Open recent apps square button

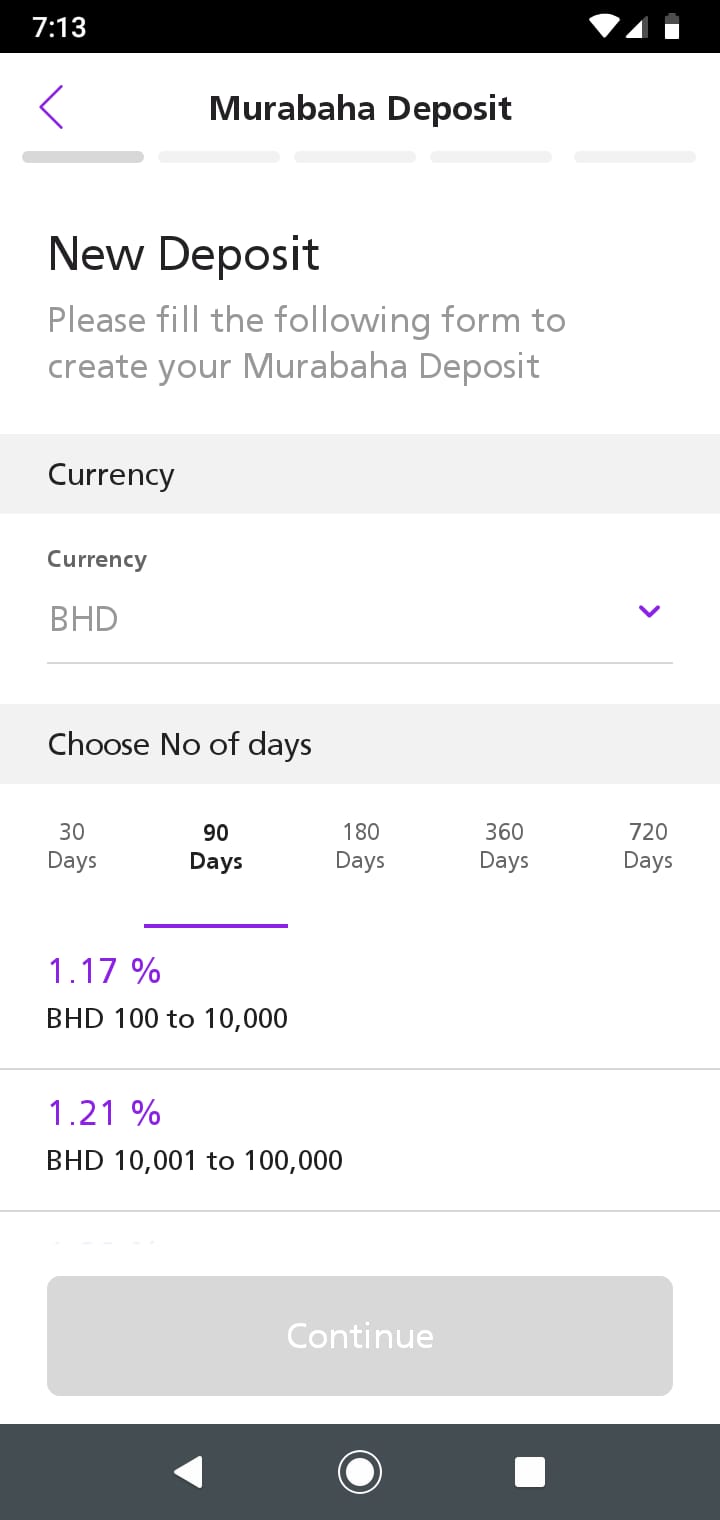click(529, 1472)
